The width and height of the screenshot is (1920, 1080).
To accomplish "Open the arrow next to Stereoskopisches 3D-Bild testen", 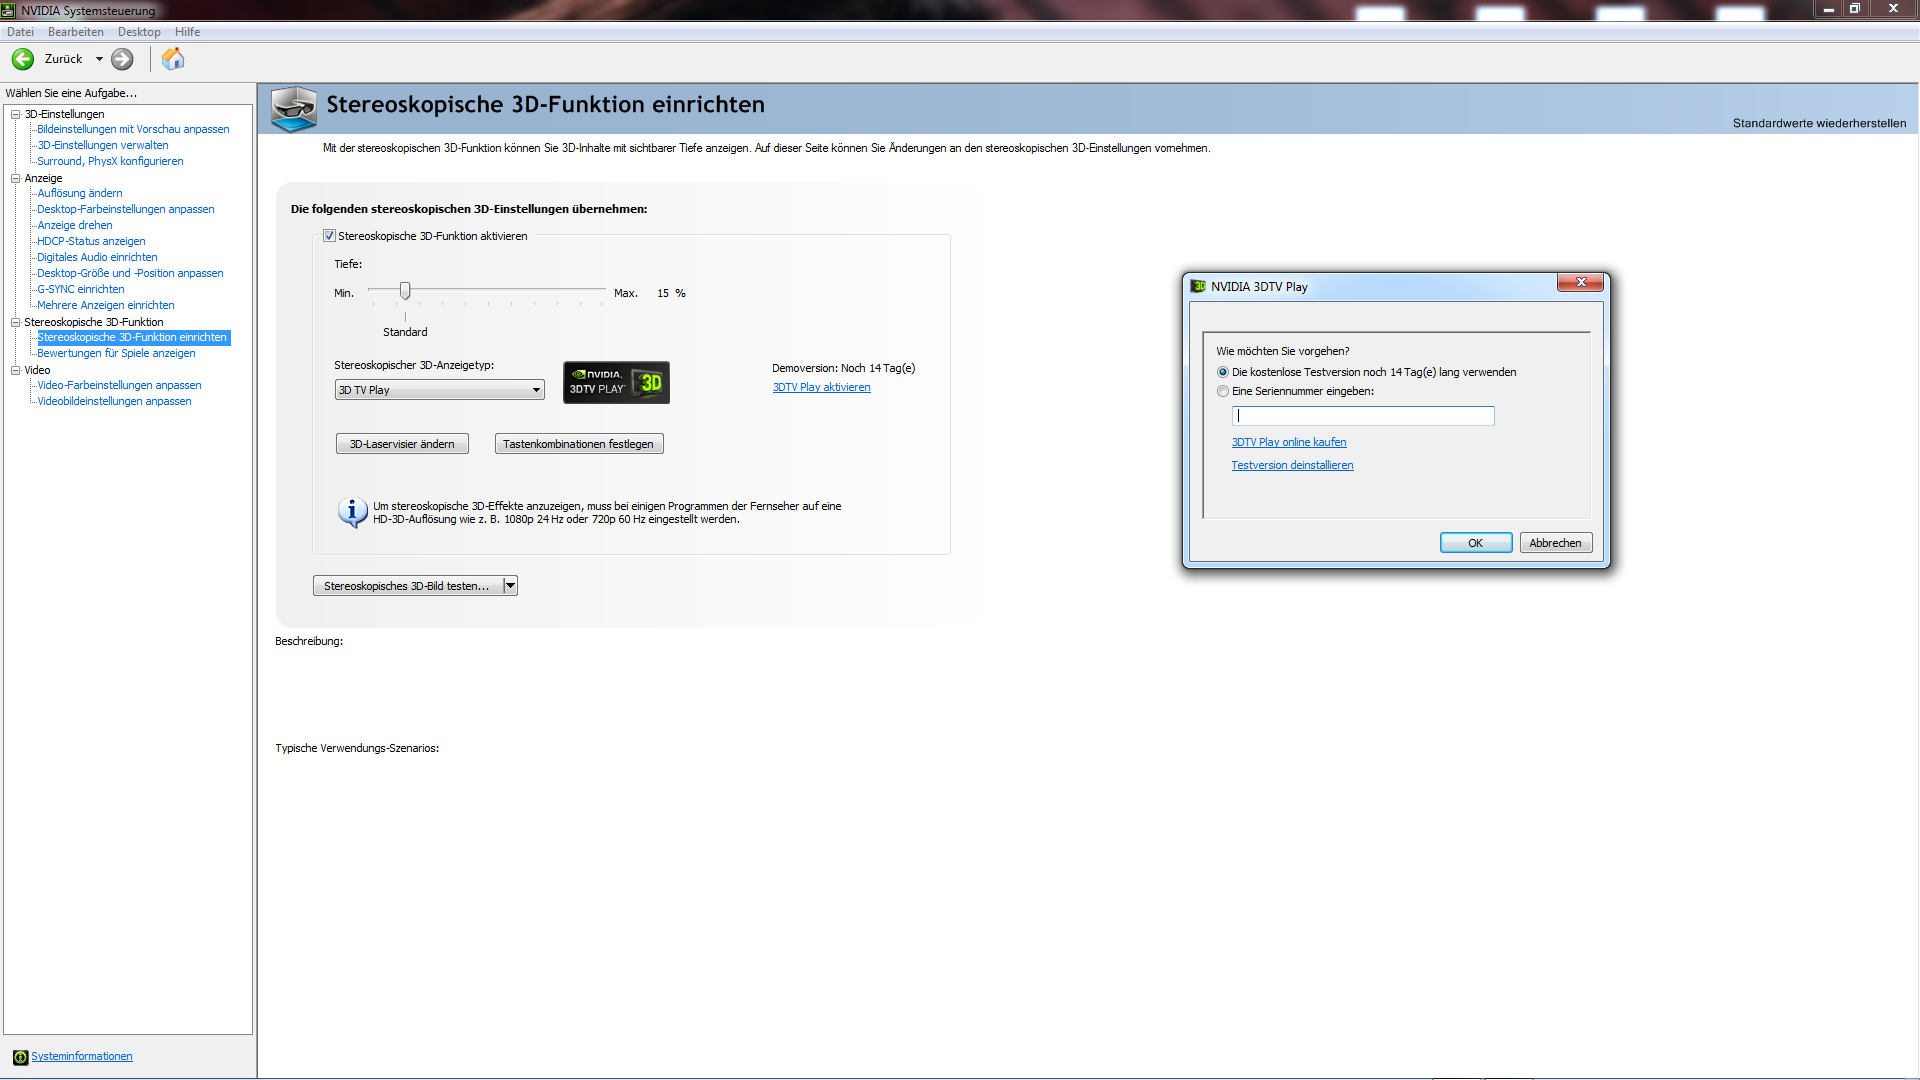I will click(510, 586).
